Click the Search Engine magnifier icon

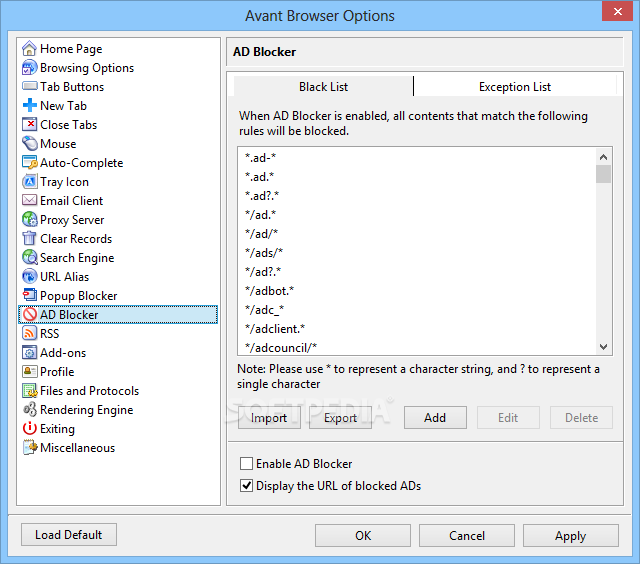coord(29,258)
